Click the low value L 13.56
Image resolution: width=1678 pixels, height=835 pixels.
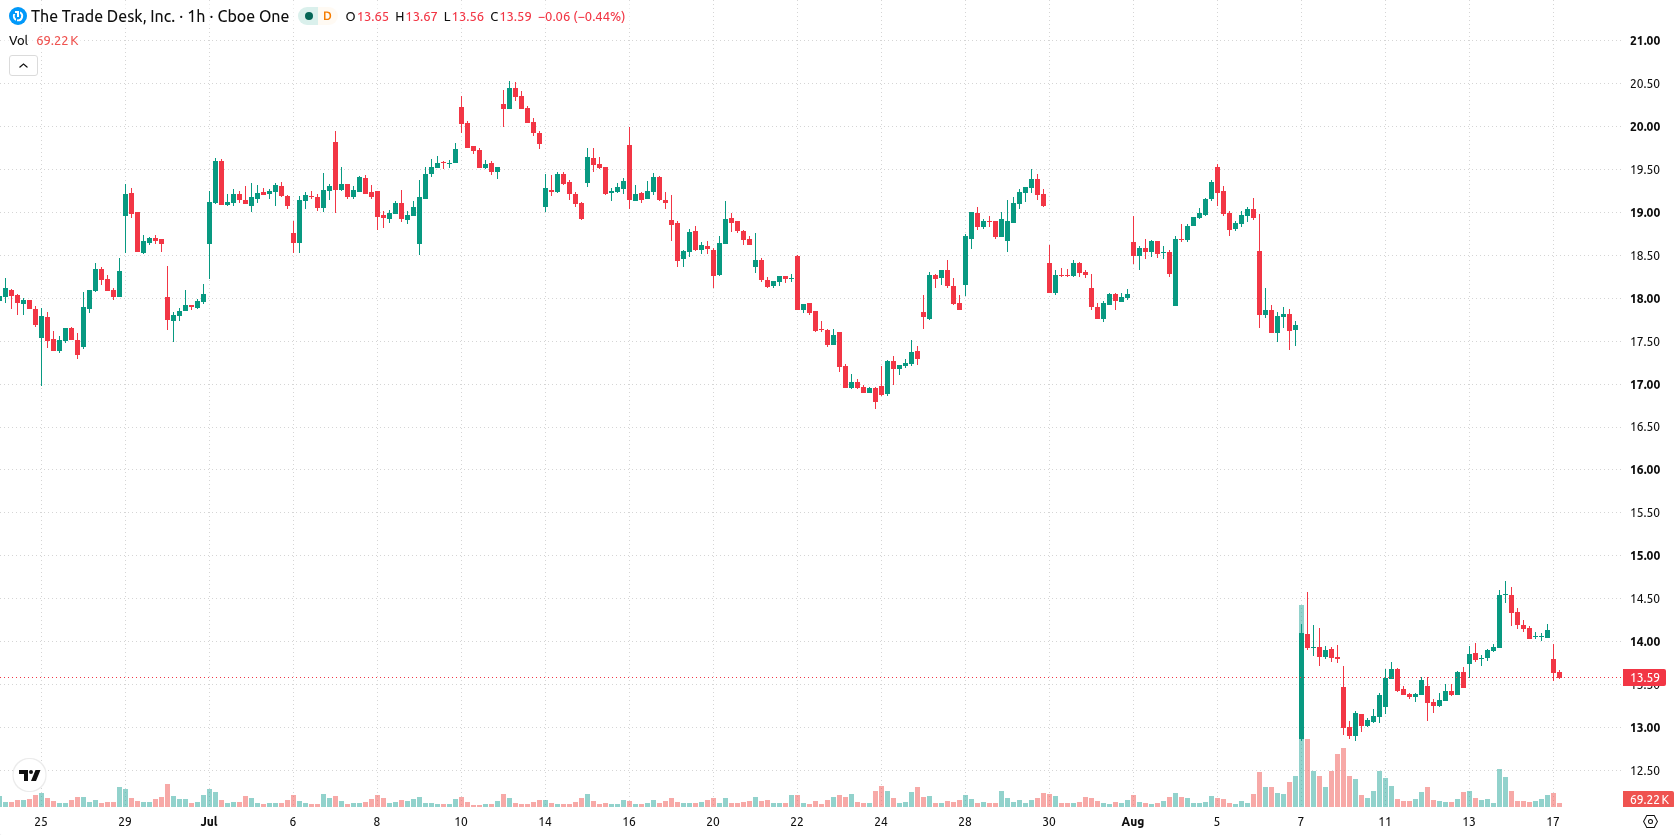pyautogui.click(x=464, y=17)
